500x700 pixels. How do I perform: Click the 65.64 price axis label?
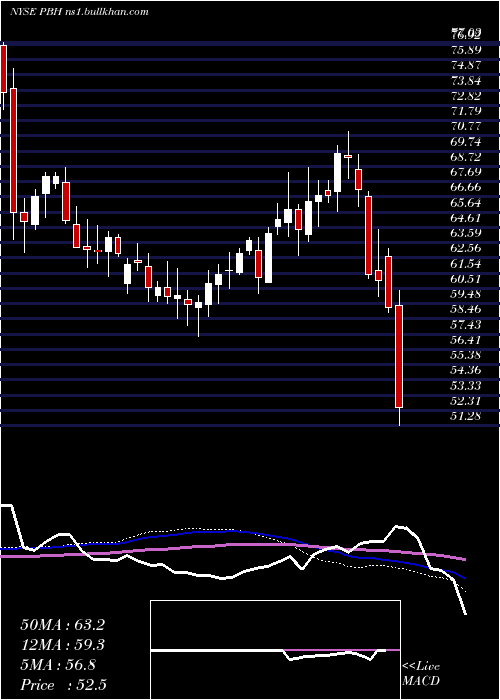click(x=466, y=202)
